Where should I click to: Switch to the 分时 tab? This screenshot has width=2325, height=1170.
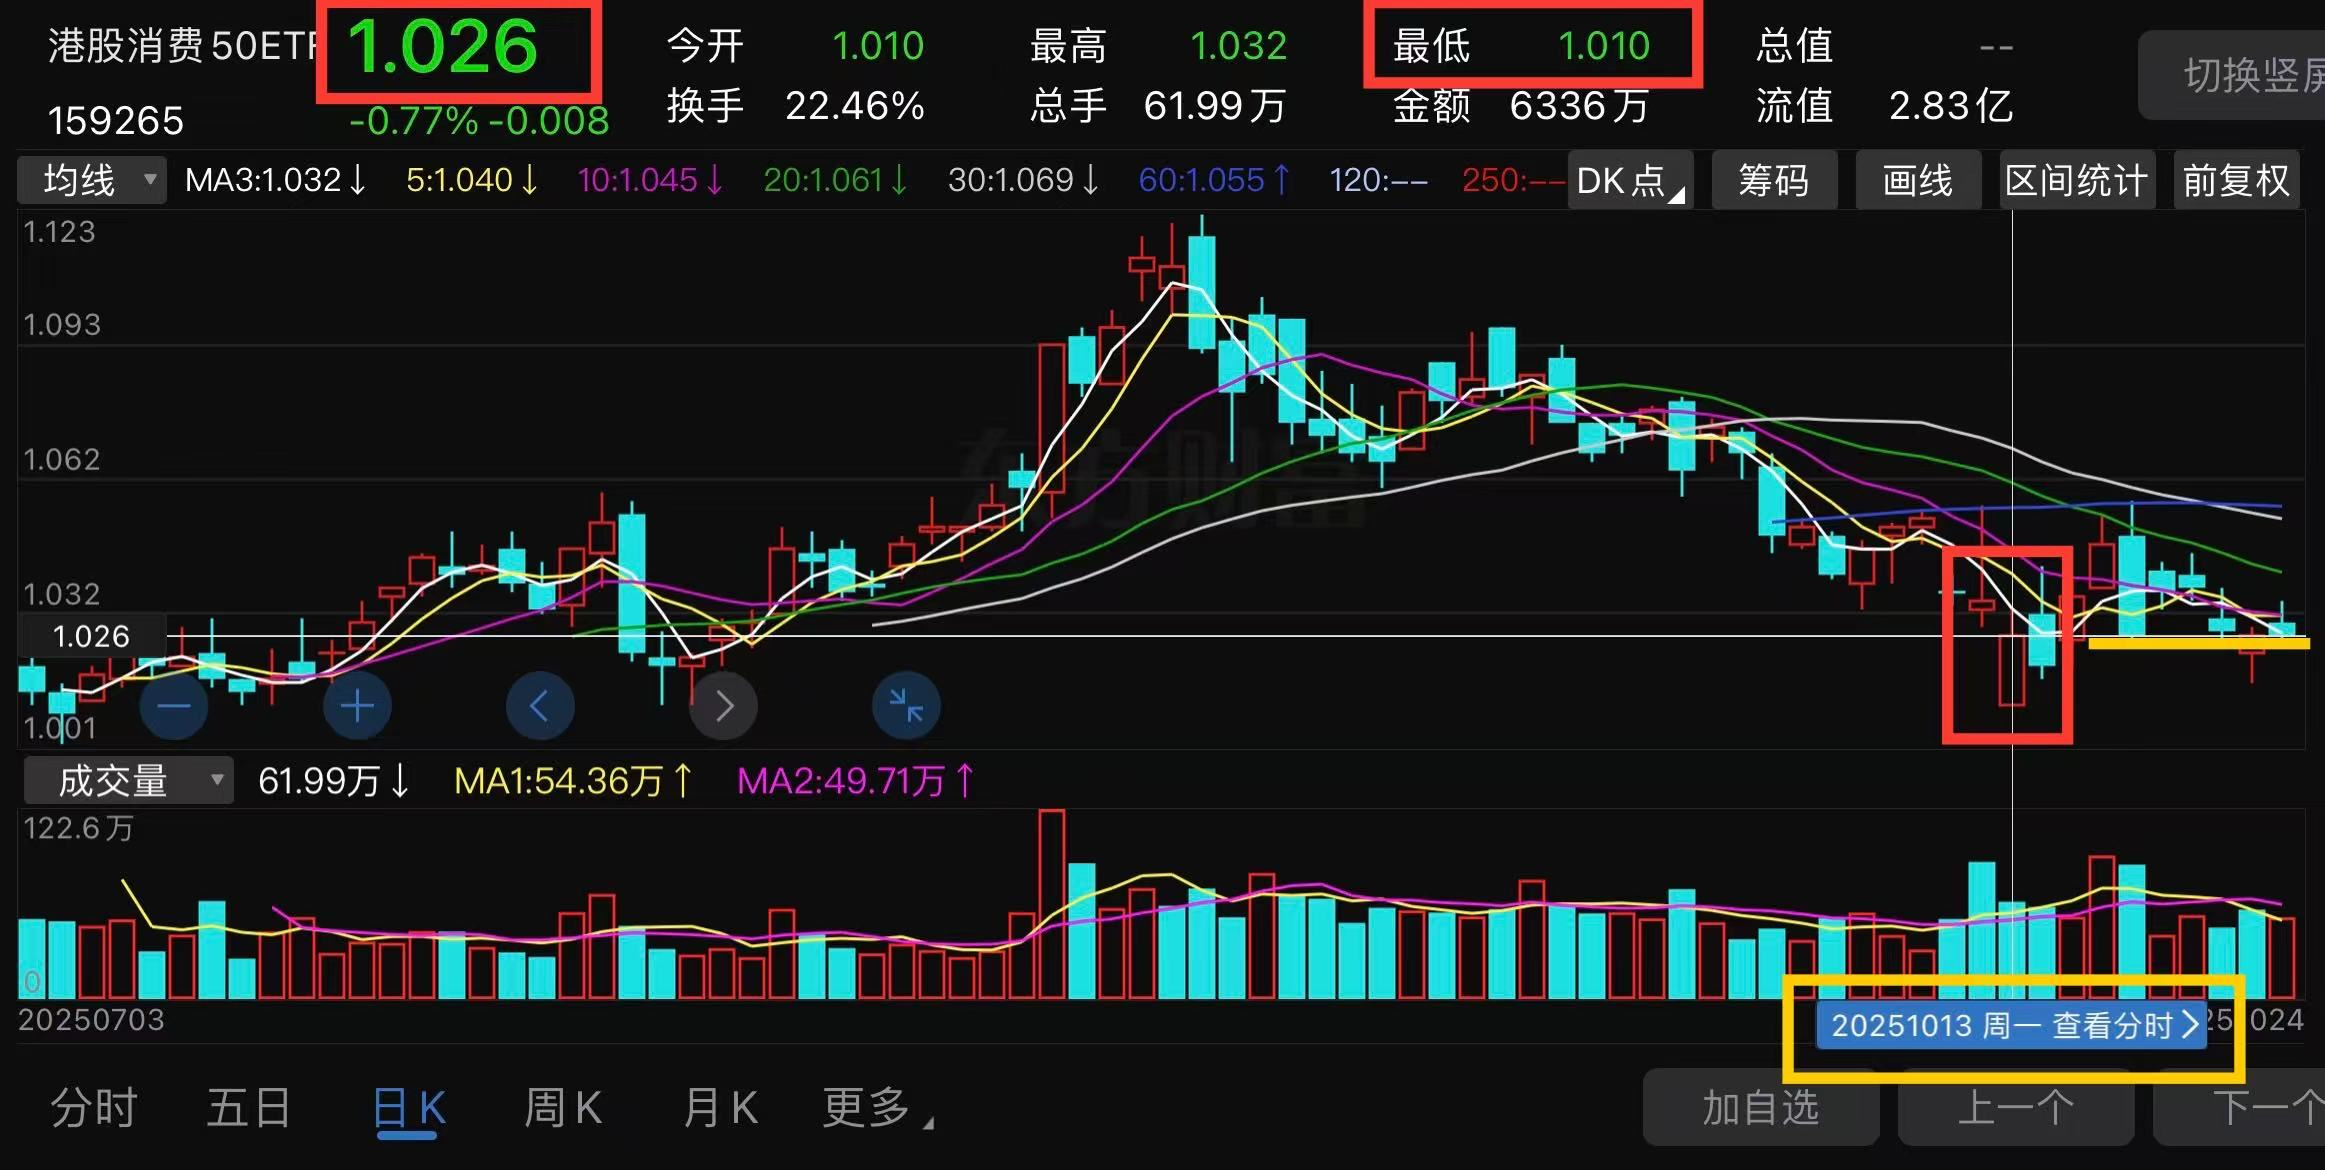93,1109
